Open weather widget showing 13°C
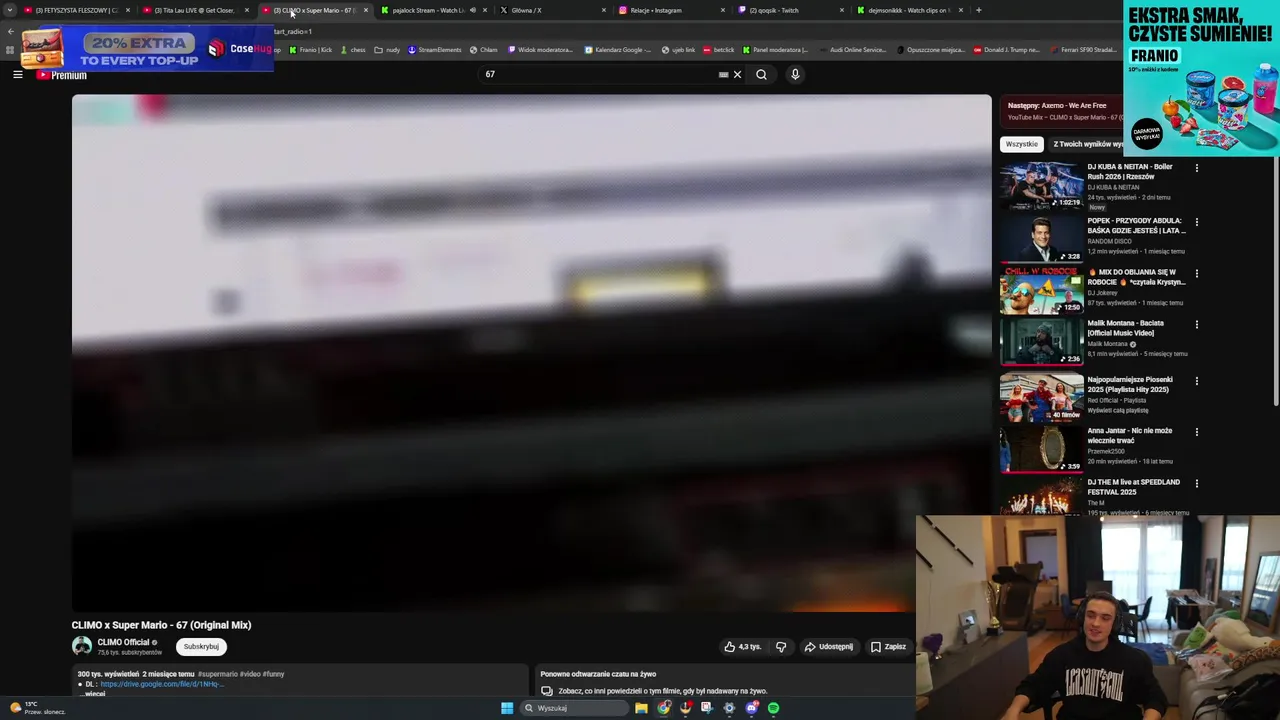The image size is (1280, 720). [38, 708]
